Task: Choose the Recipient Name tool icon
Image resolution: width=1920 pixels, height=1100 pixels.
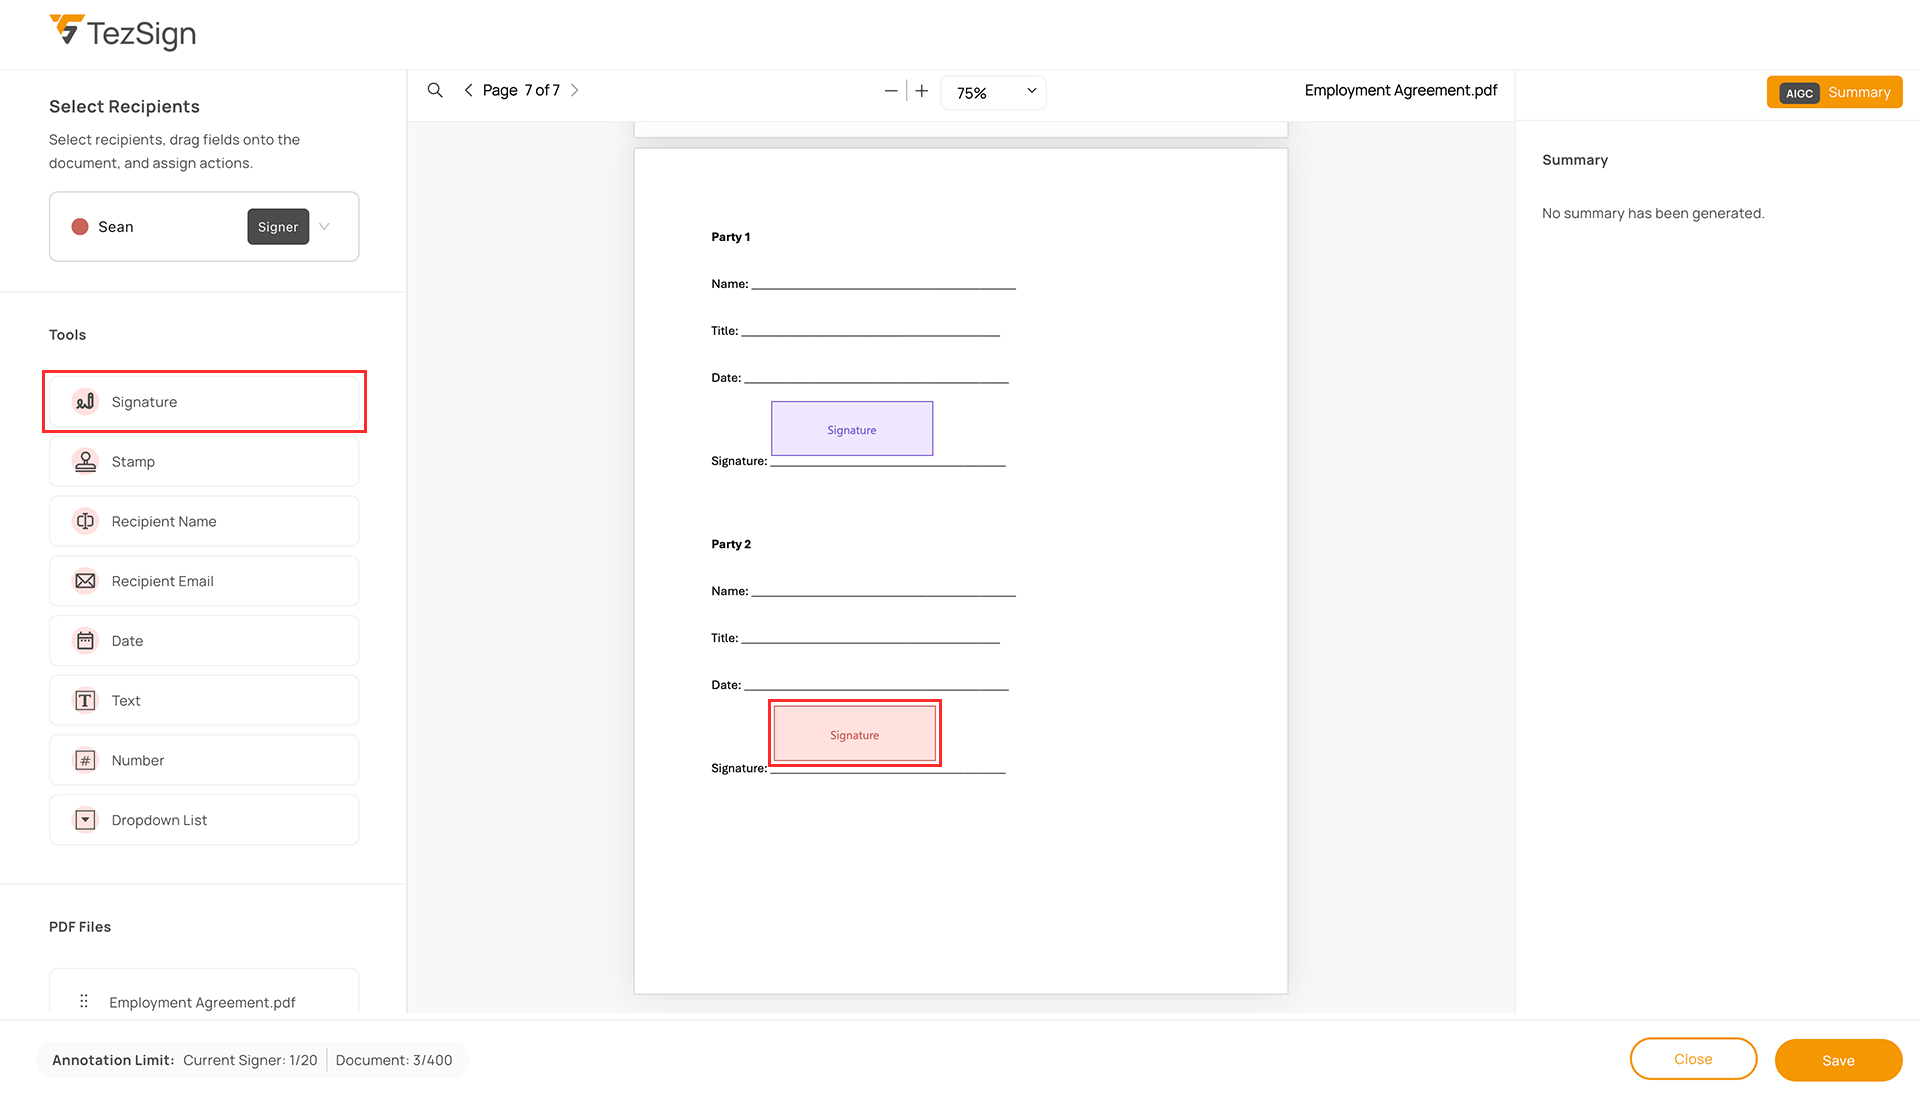Action: 86,521
